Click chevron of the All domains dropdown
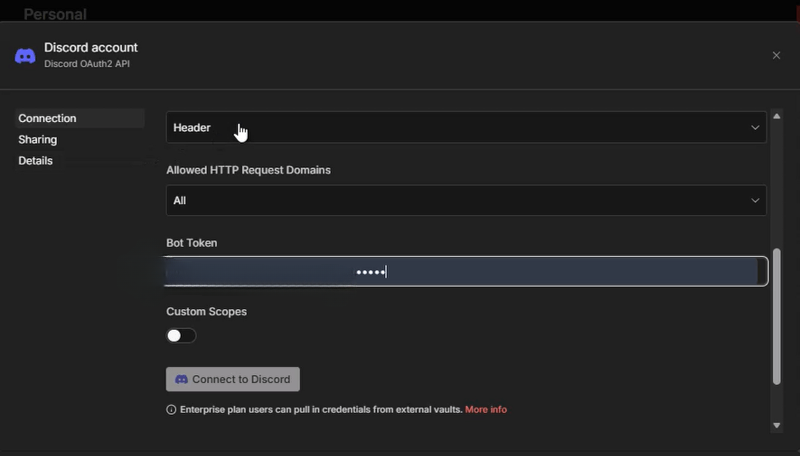 pos(755,200)
